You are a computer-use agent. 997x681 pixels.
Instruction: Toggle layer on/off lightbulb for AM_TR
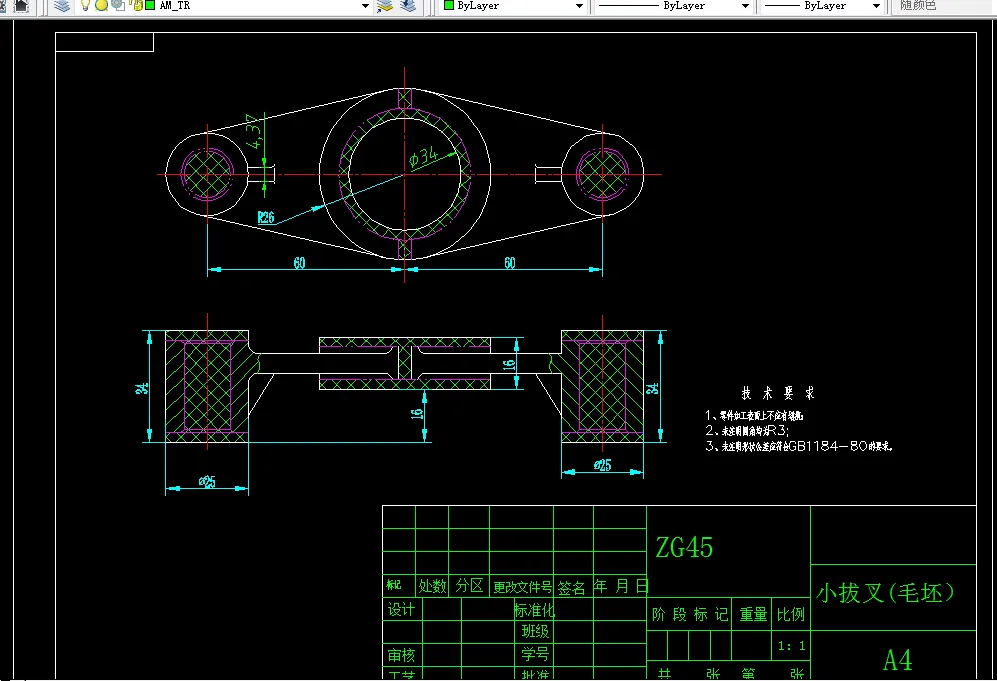[x=85, y=6]
